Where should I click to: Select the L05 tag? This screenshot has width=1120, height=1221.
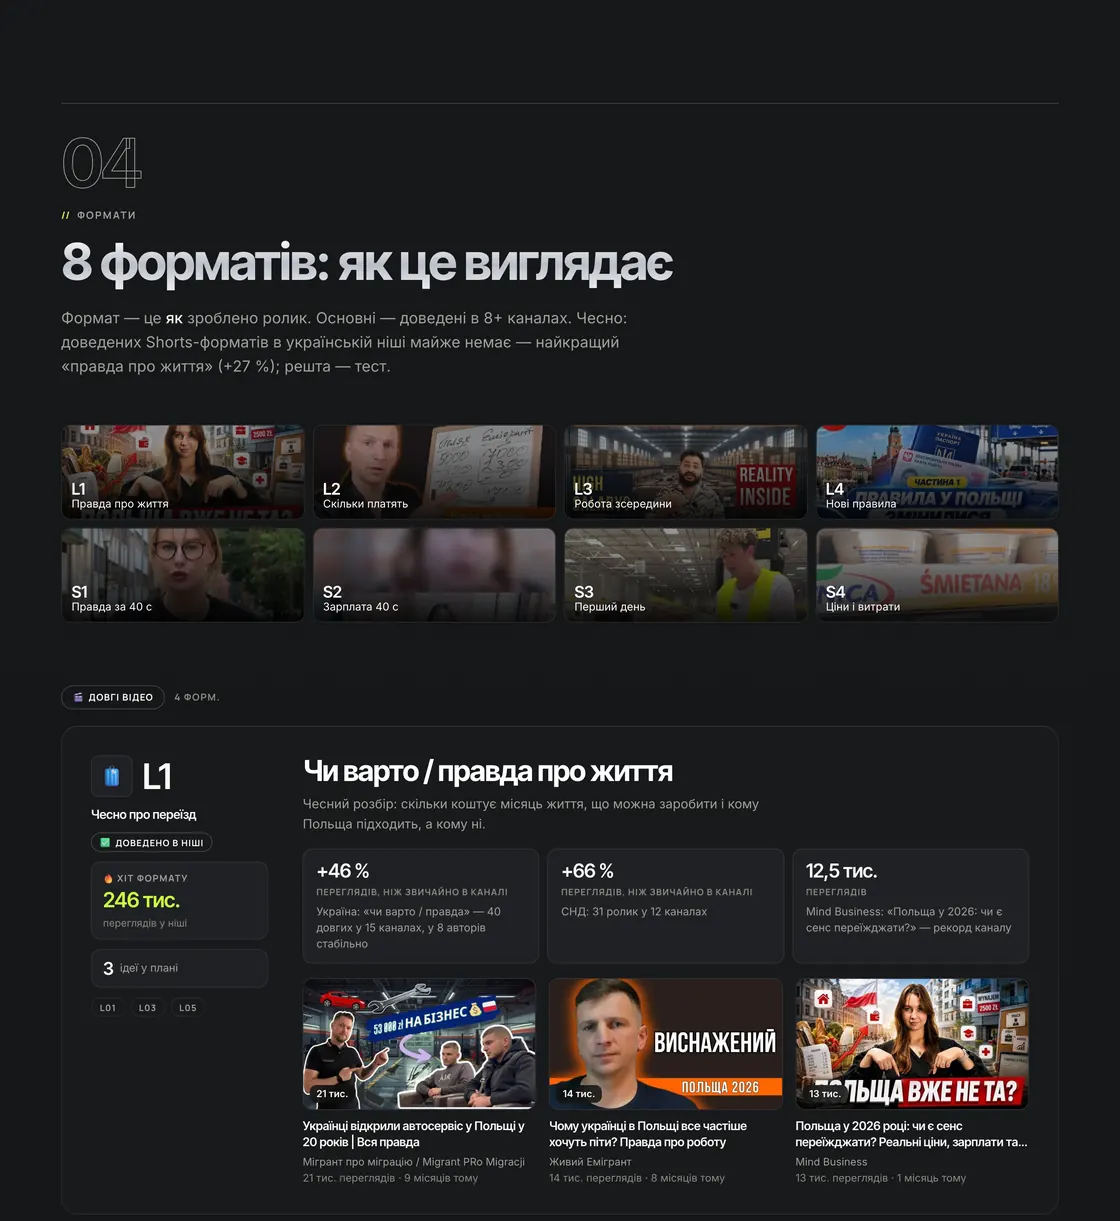[188, 1008]
